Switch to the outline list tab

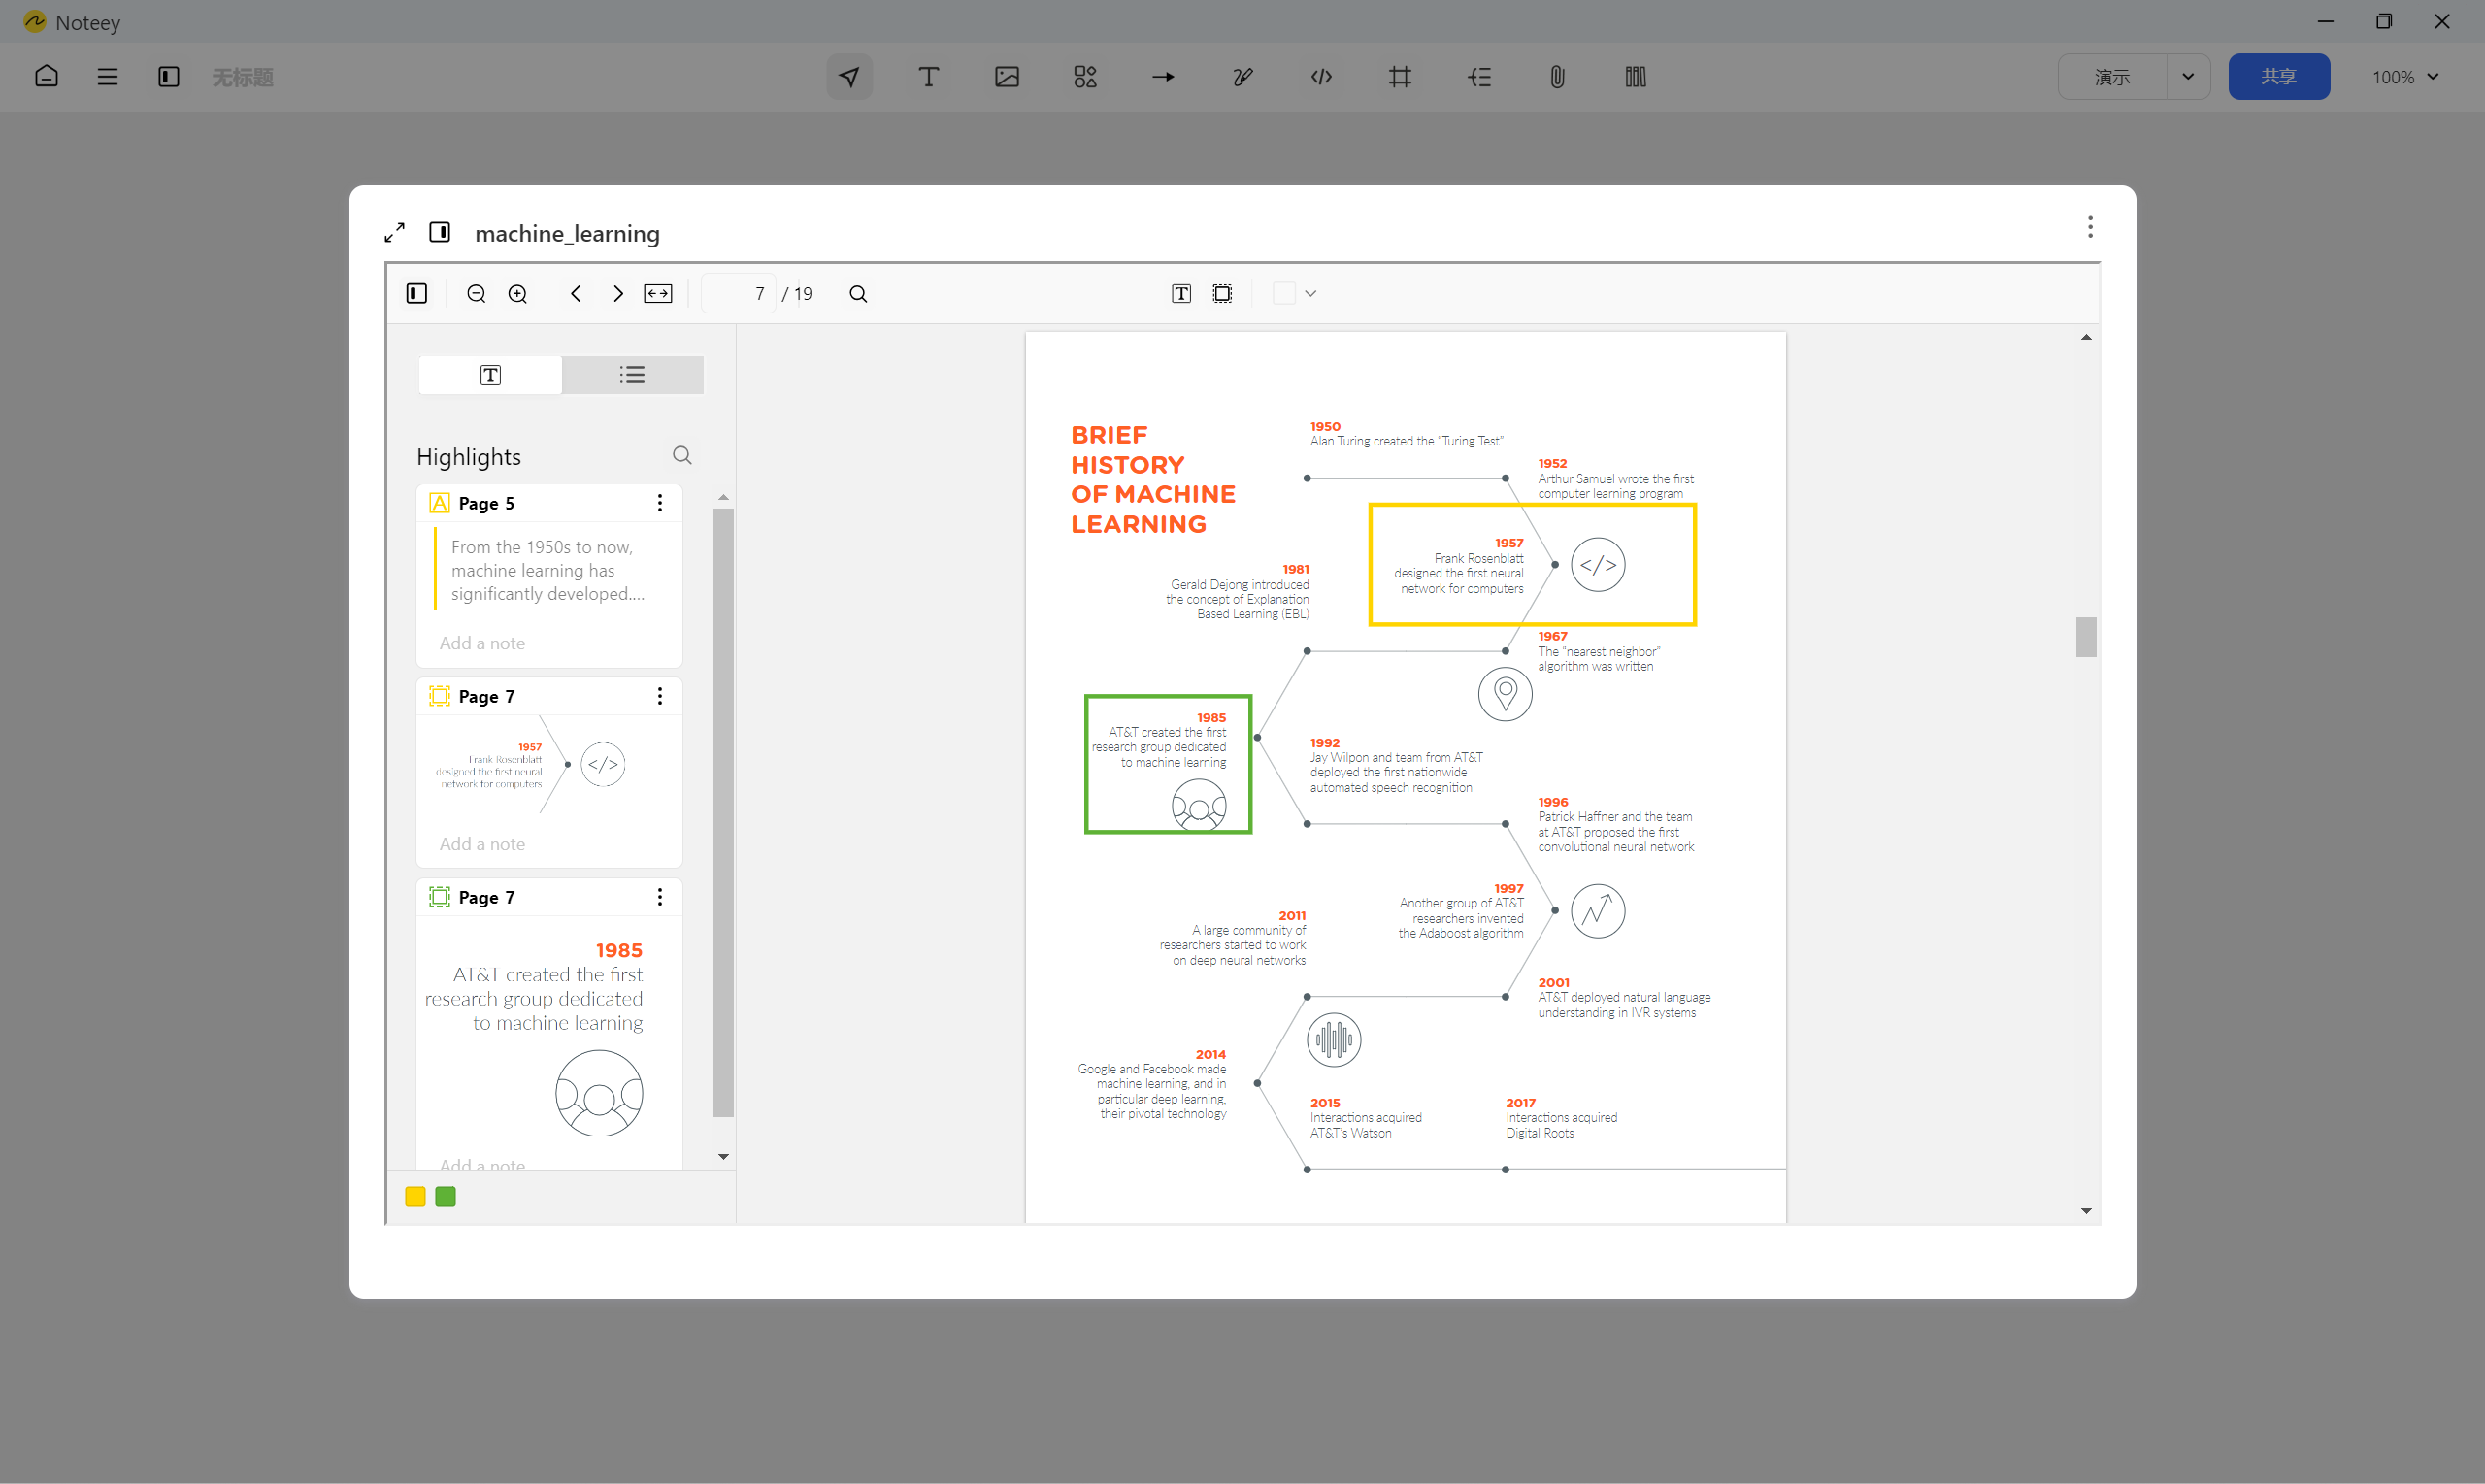(632, 375)
